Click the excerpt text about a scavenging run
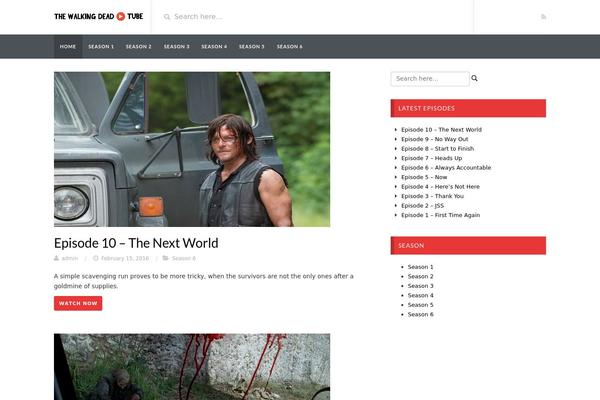600x400 pixels. pyautogui.click(x=204, y=281)
